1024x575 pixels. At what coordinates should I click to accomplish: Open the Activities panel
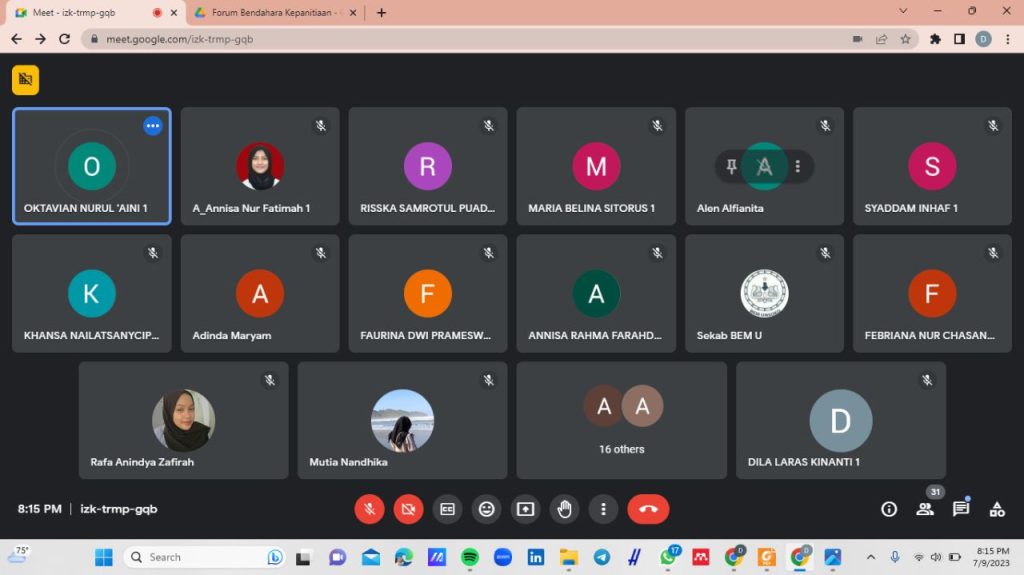(997, 509)
